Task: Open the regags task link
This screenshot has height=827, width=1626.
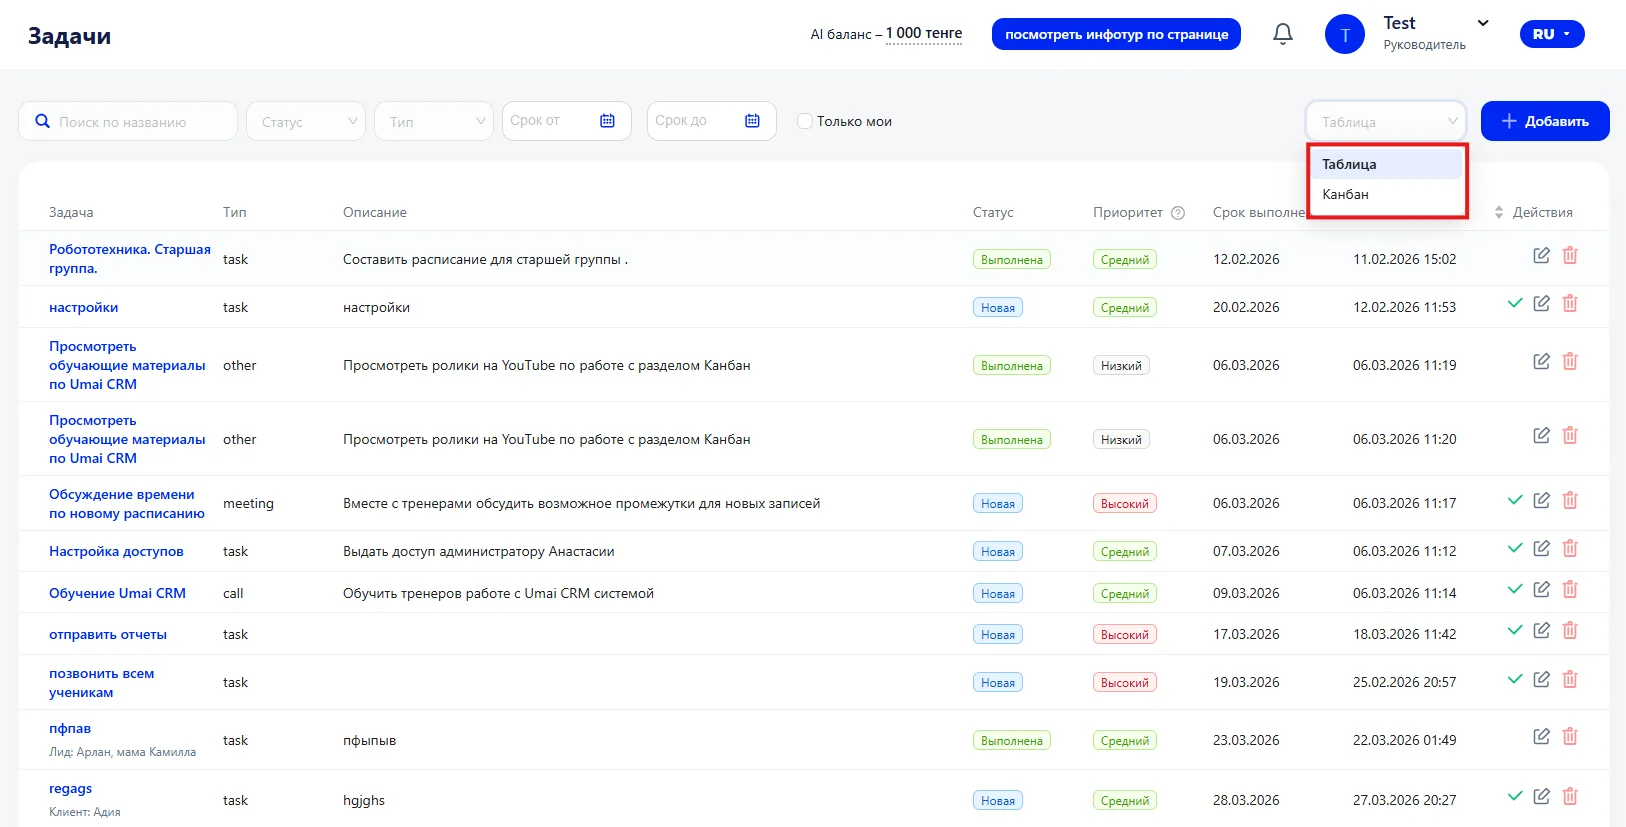Action: pos(70,788)
